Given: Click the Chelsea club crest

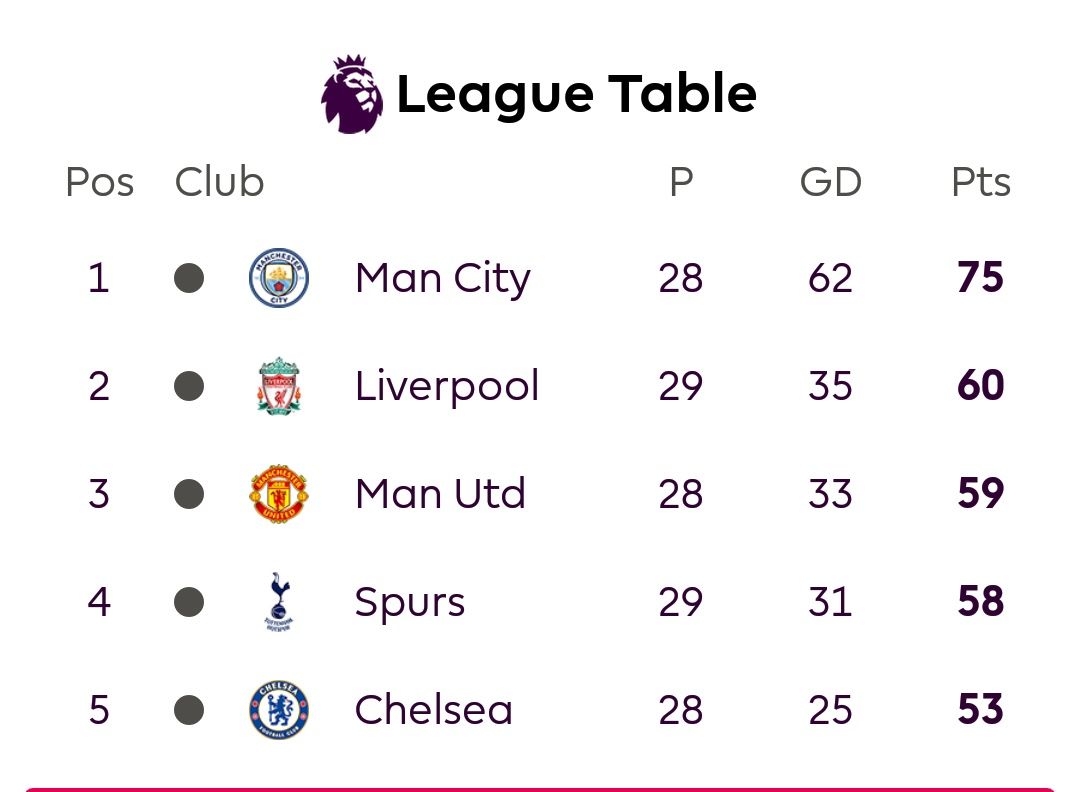Looking at the screenshot, I should tap(278, 710).
